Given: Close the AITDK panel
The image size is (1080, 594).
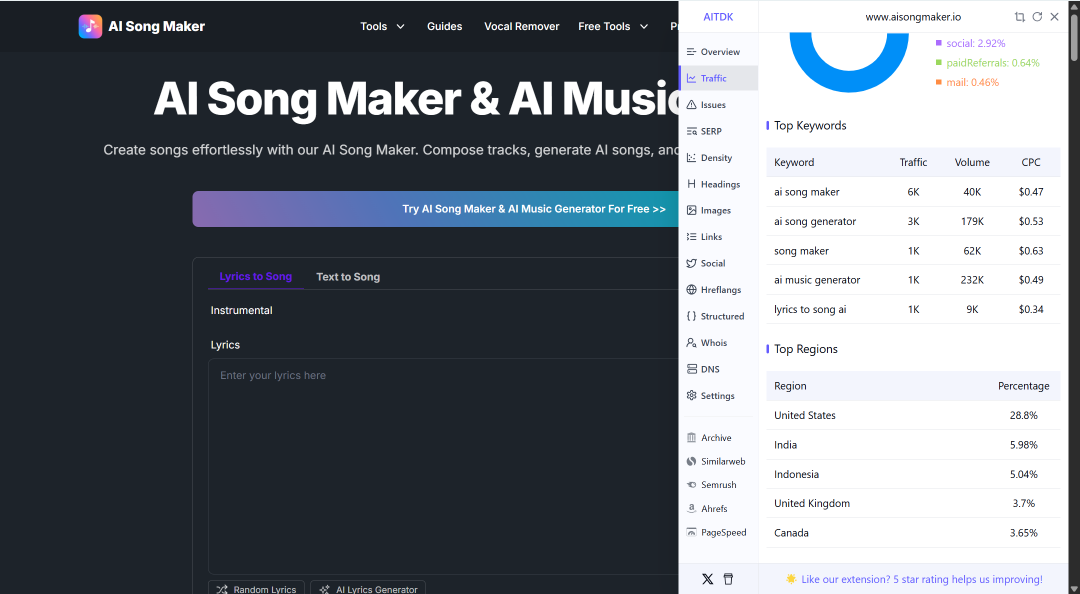Looking at the screenshot, I should tap(1054, 17).
